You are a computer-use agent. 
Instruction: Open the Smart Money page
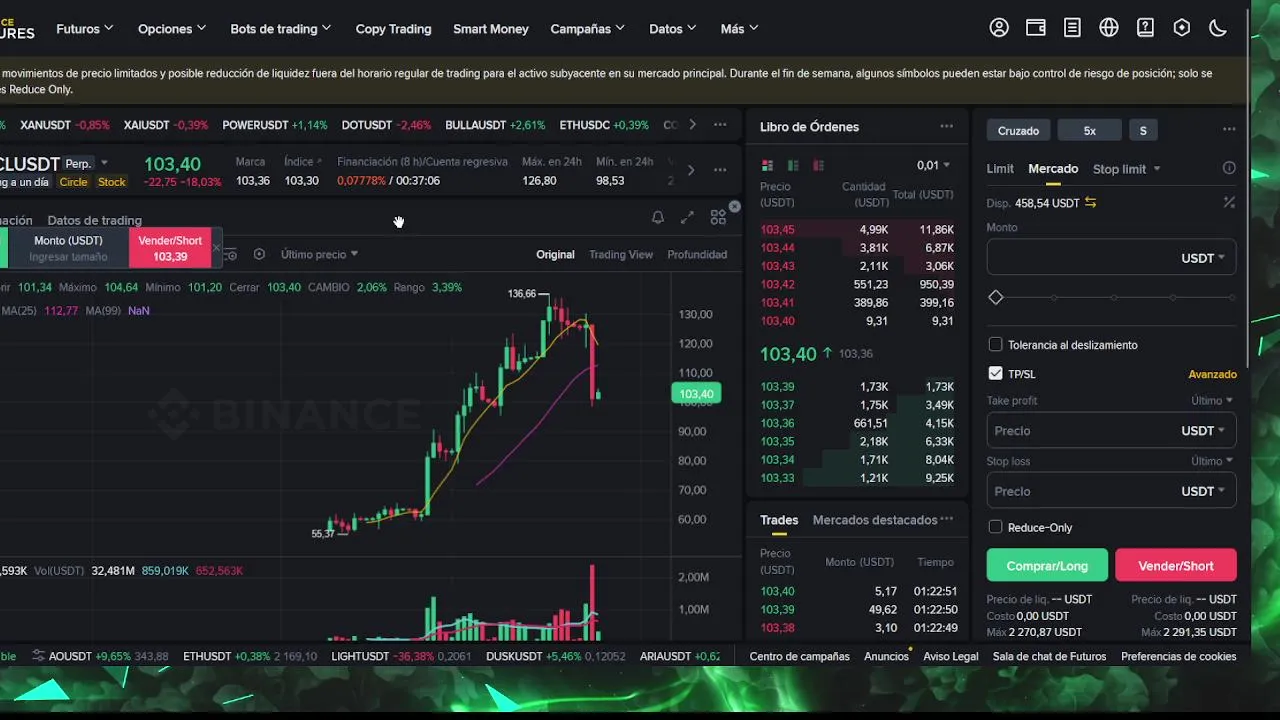pos(490,29)
